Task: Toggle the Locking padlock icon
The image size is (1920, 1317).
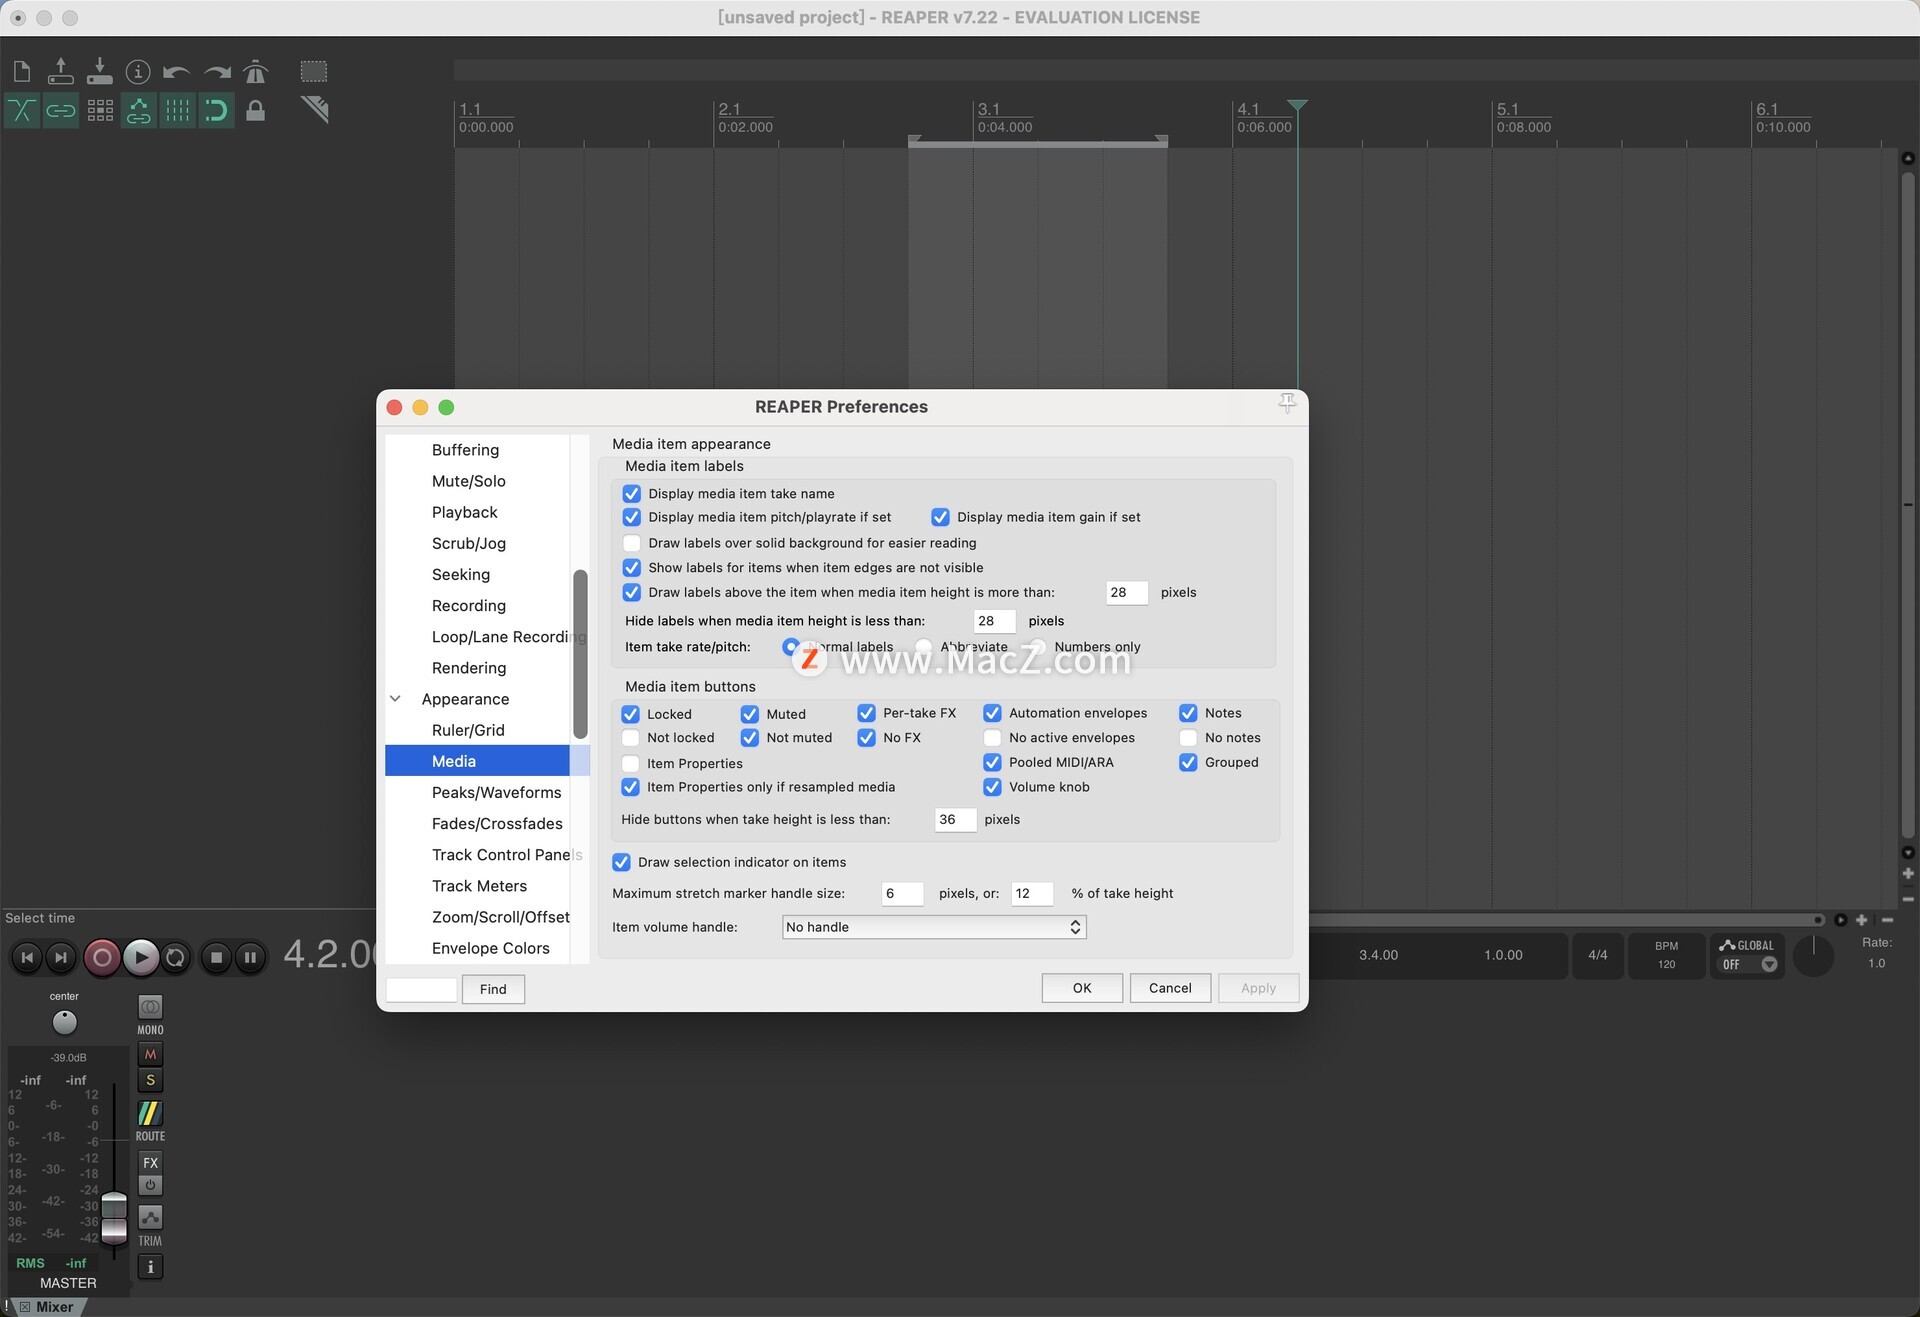Action: [256, 110]
